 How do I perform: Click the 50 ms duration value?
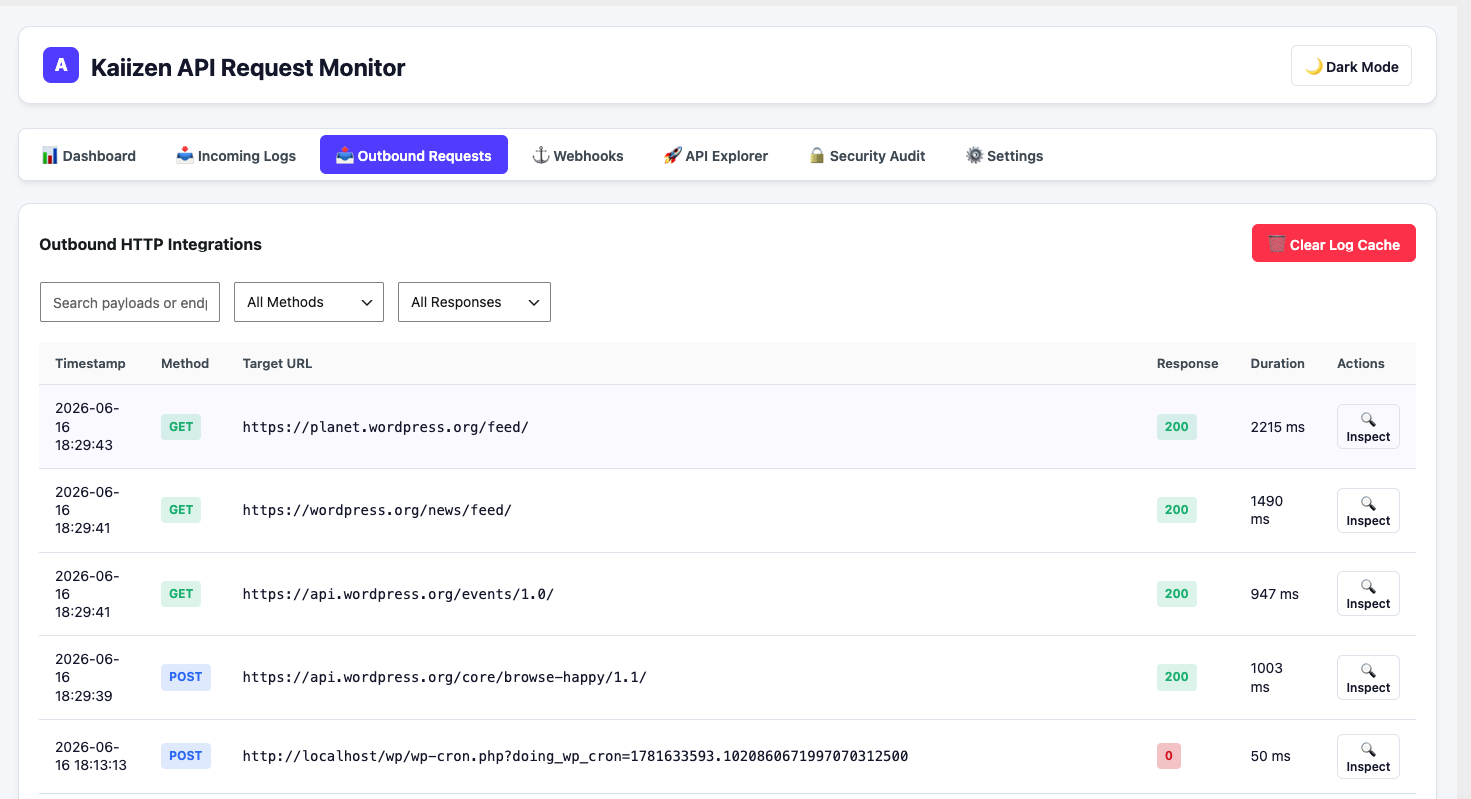[1271, 756]
